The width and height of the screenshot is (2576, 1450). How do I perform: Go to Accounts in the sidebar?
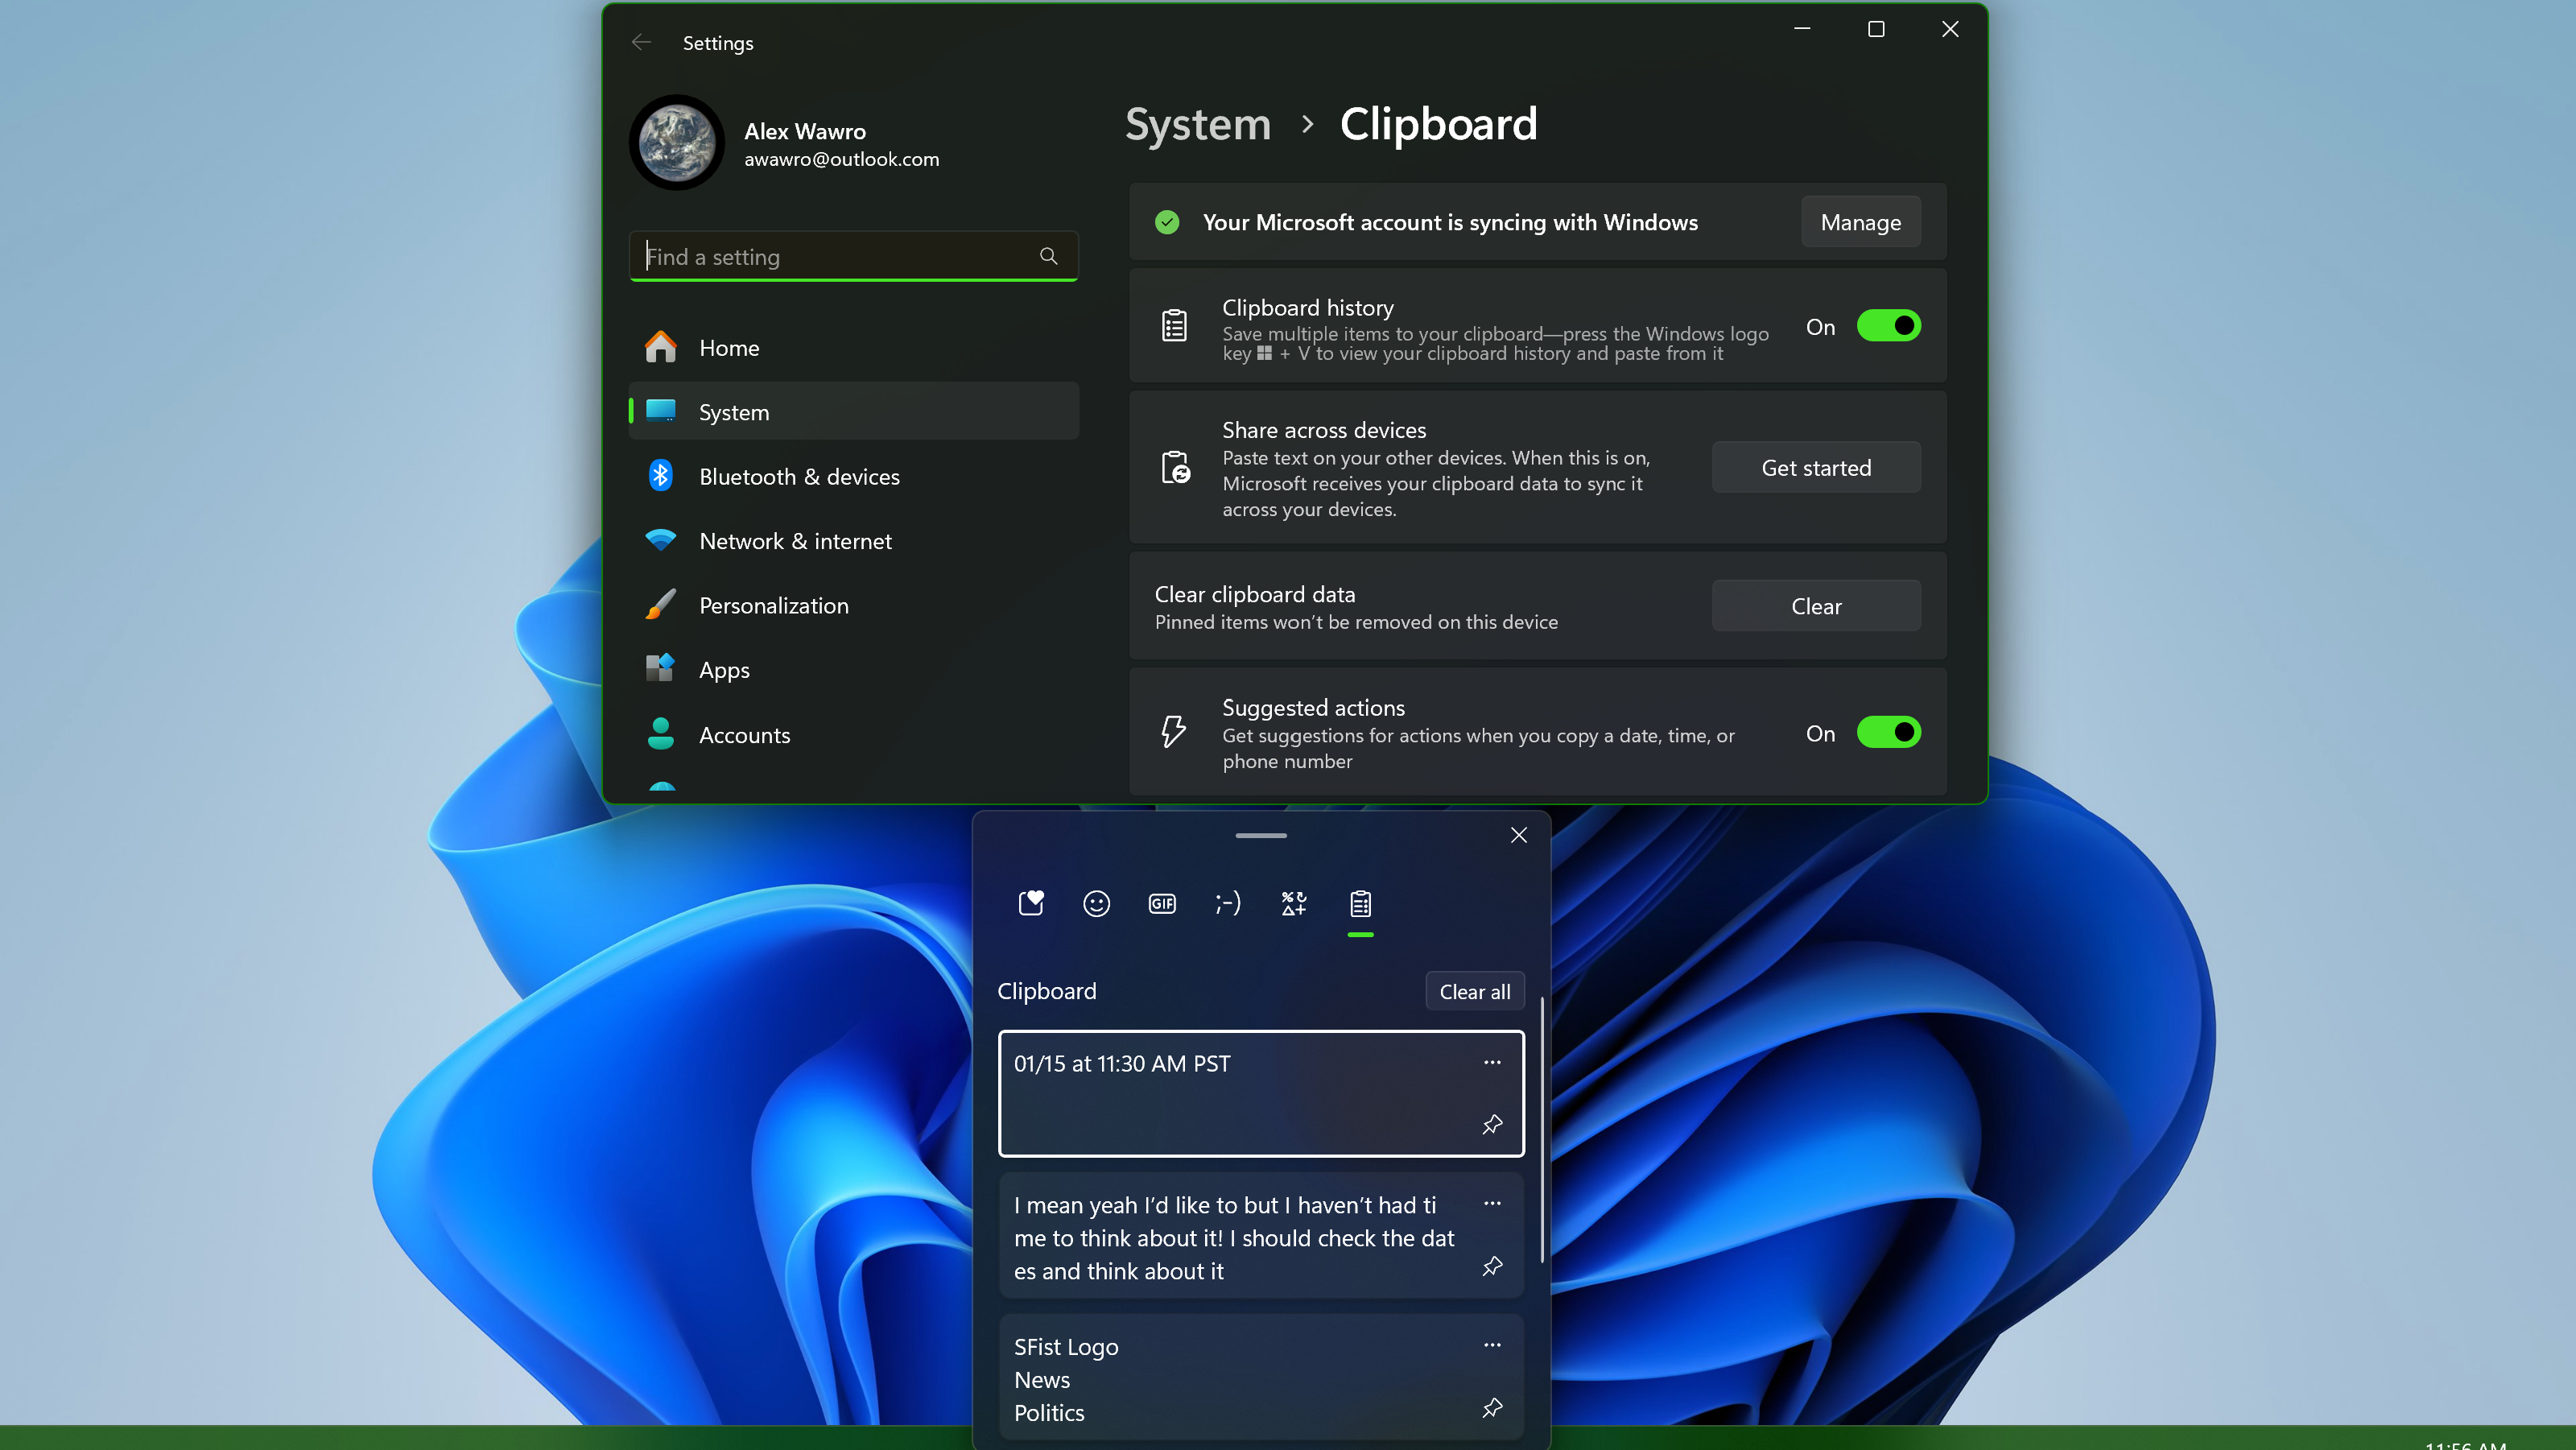point(744,735)
